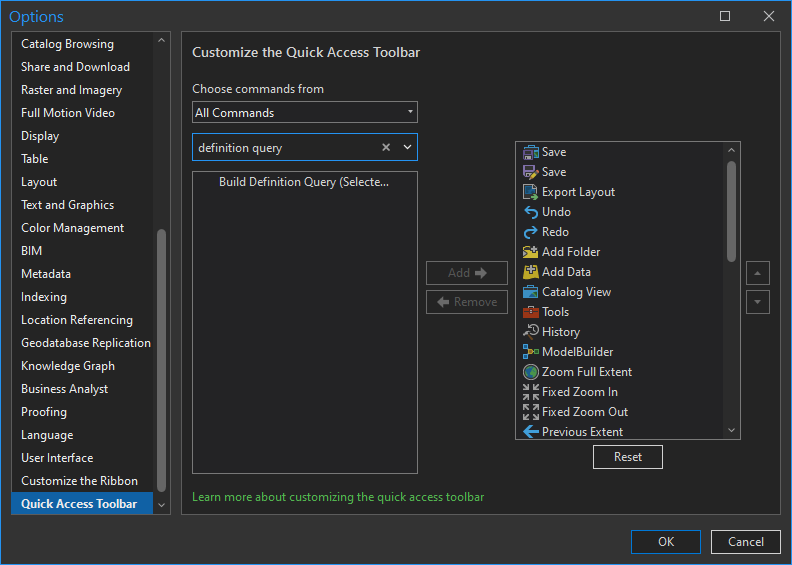Select the Fixed Zoom In icon
Viewport: 792px width, 565px height.
tap(531, 392)
